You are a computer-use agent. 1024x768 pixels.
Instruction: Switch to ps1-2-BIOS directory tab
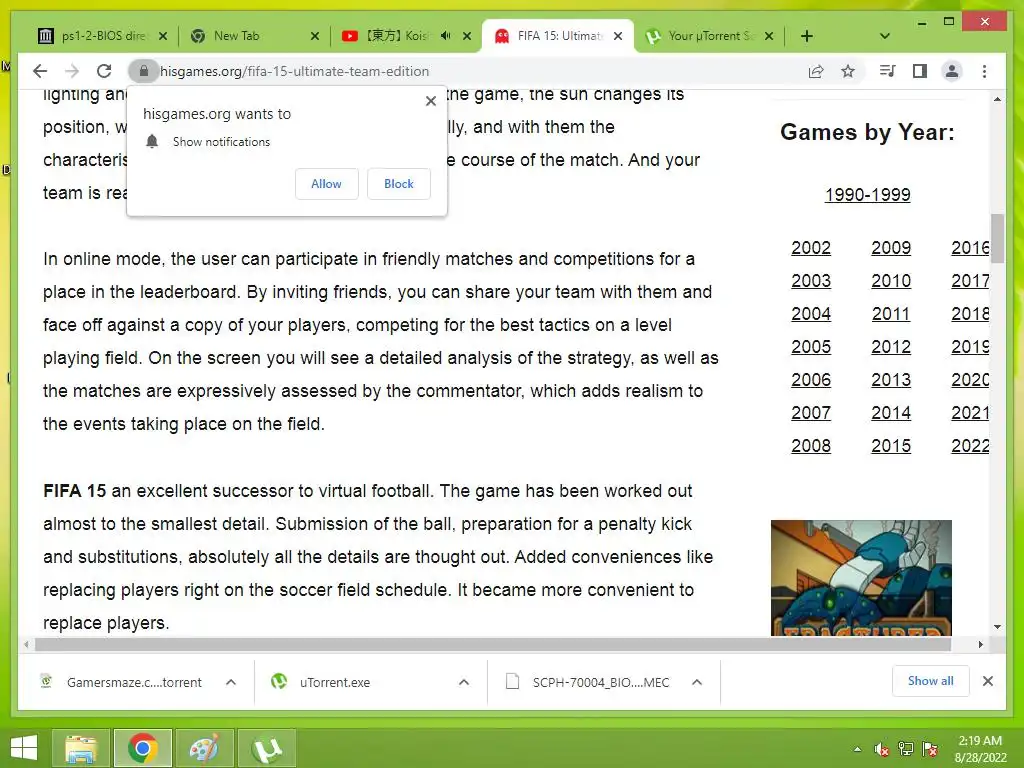[x=102, y=36]
